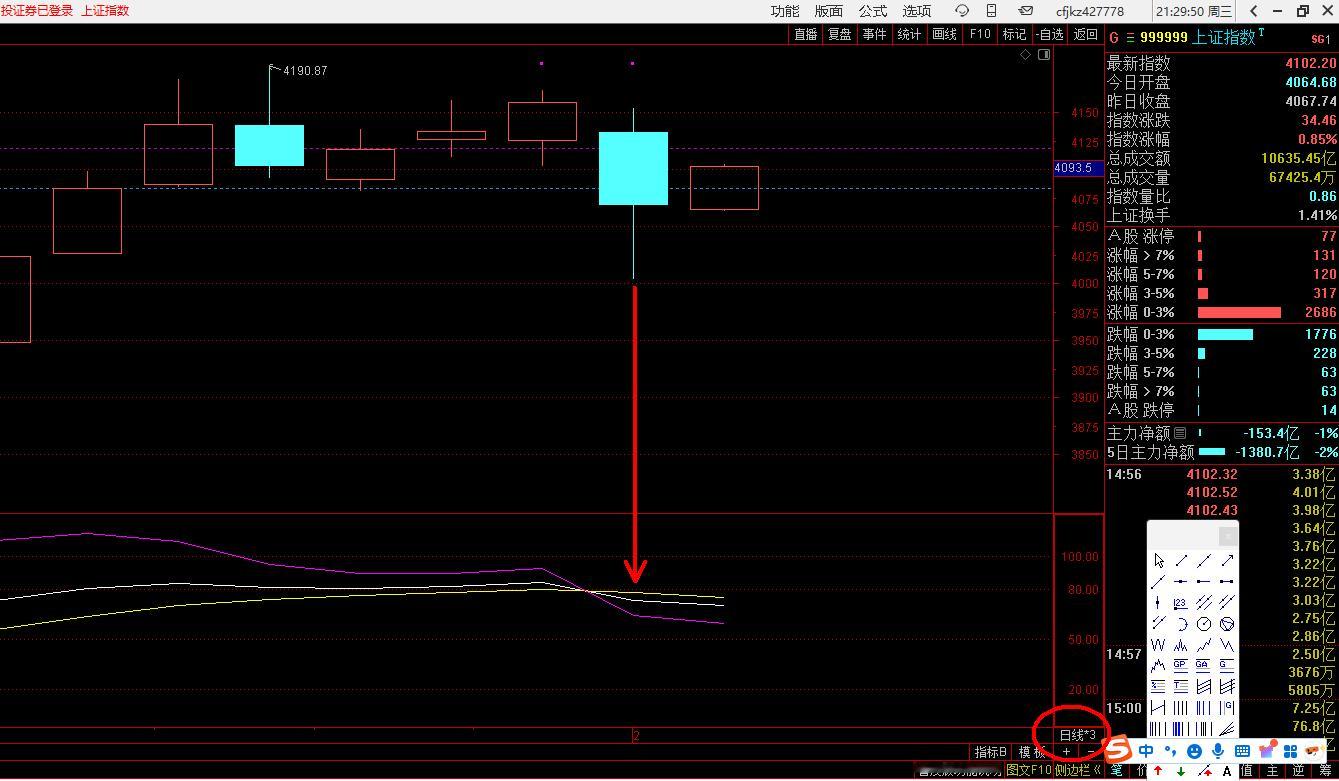Expand the -自选 watchlist option
Image resolution: width=1339 pixels, height=781 pixels.
point(1050,34)
